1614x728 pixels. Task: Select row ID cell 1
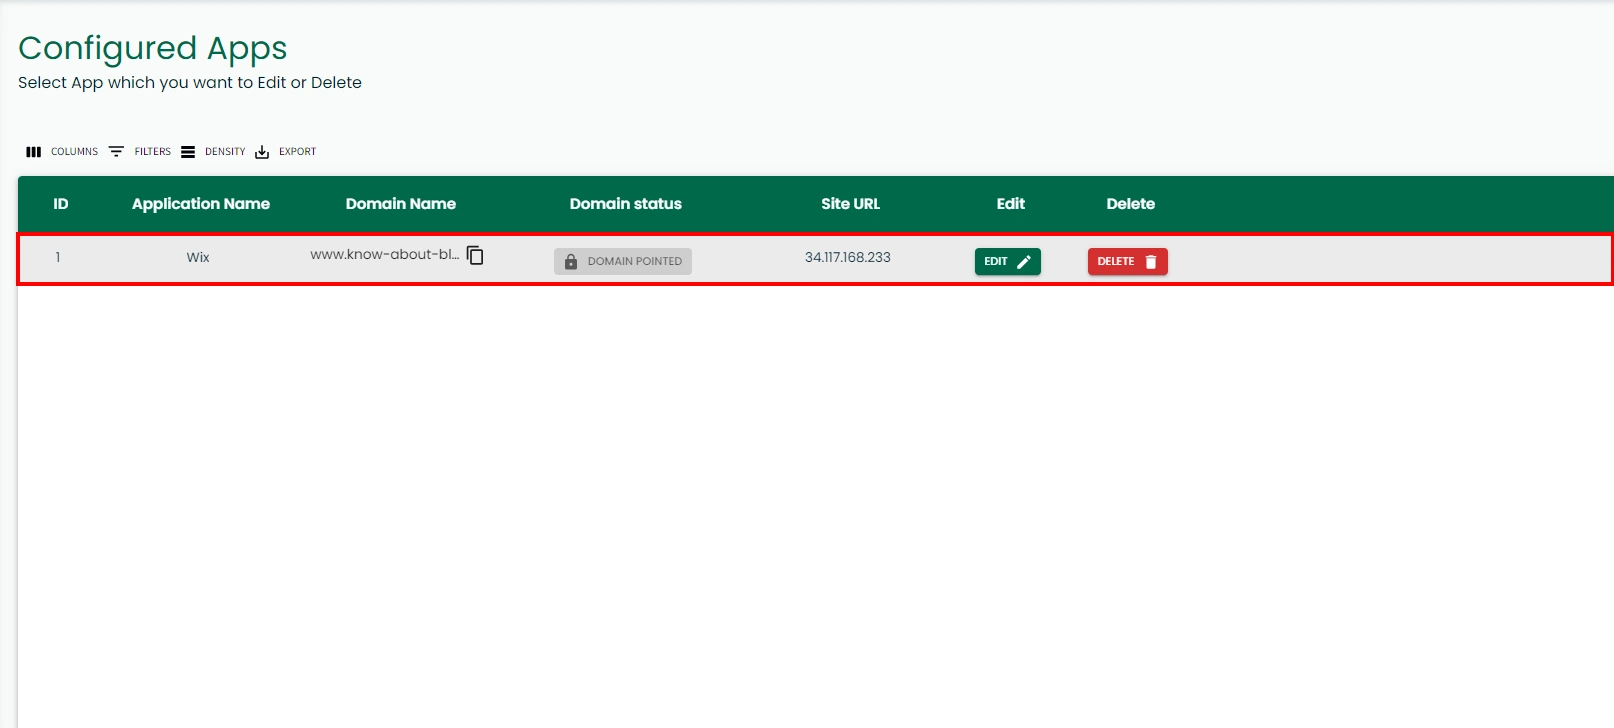click(58, 258)
